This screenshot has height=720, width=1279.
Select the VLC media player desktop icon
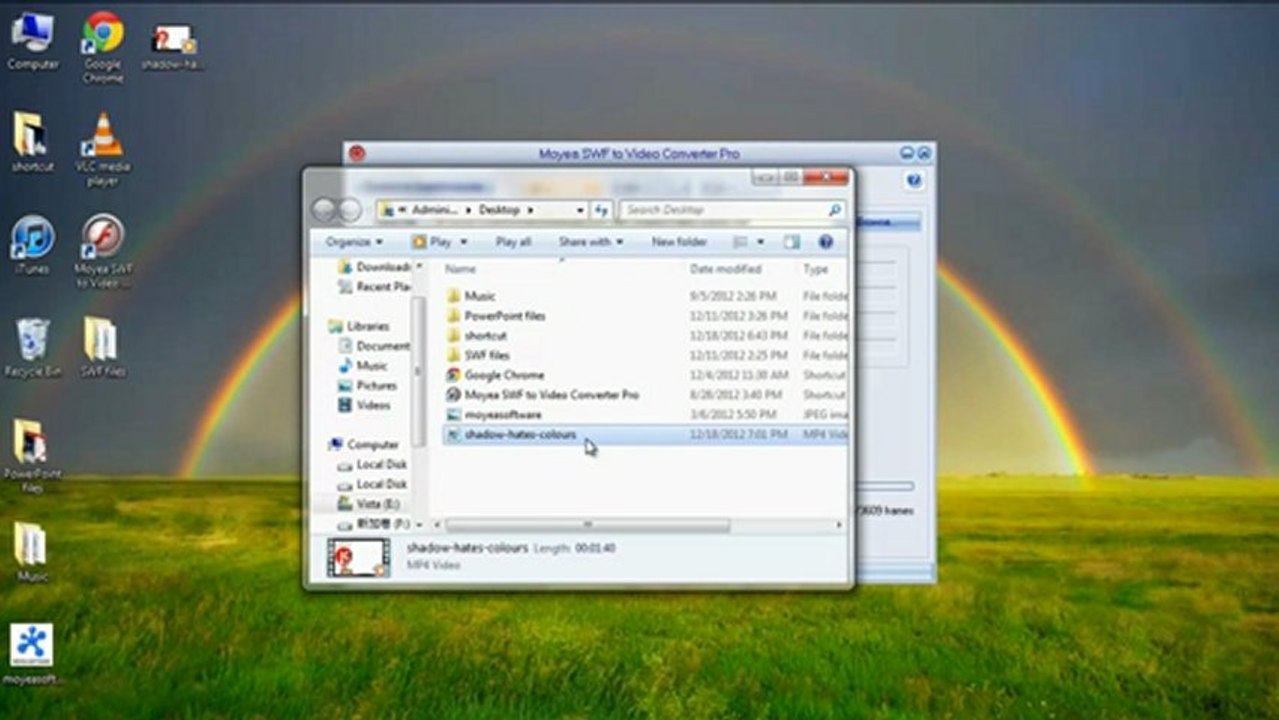[102, 148]
